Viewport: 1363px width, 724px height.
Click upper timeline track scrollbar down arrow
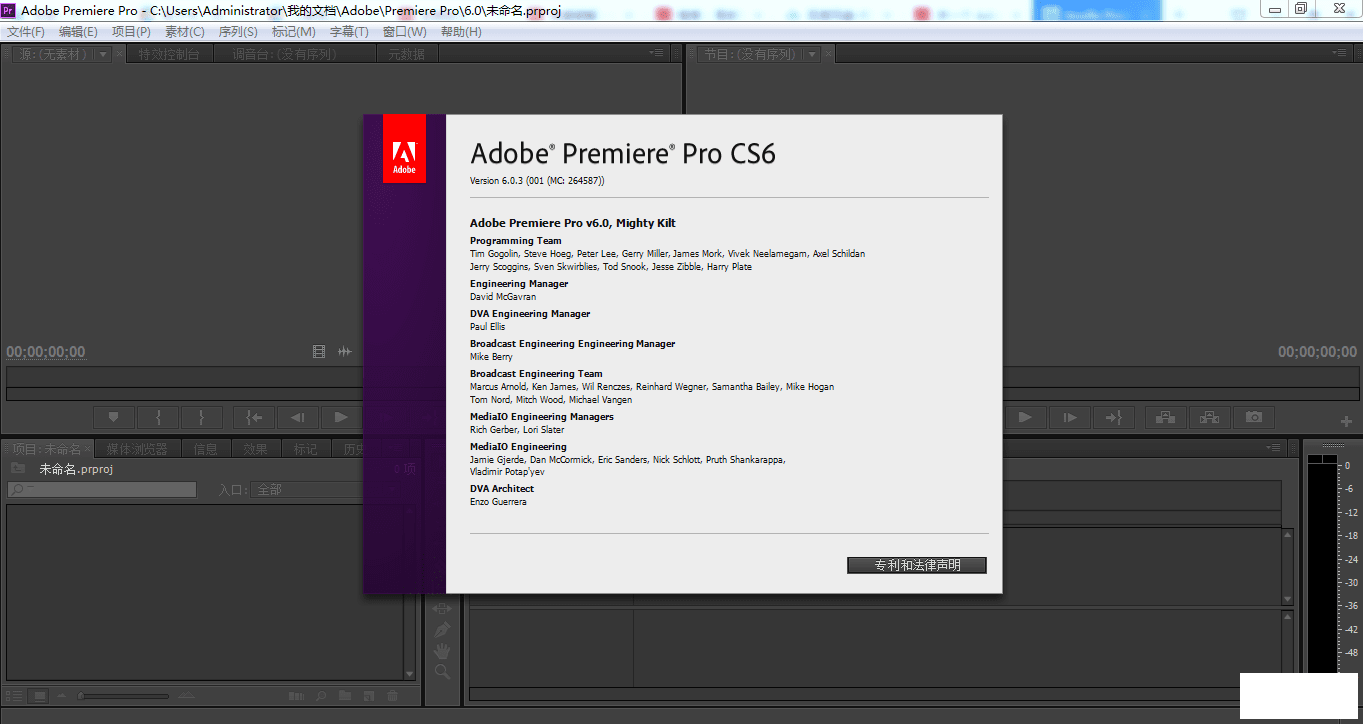(1288, 598)
